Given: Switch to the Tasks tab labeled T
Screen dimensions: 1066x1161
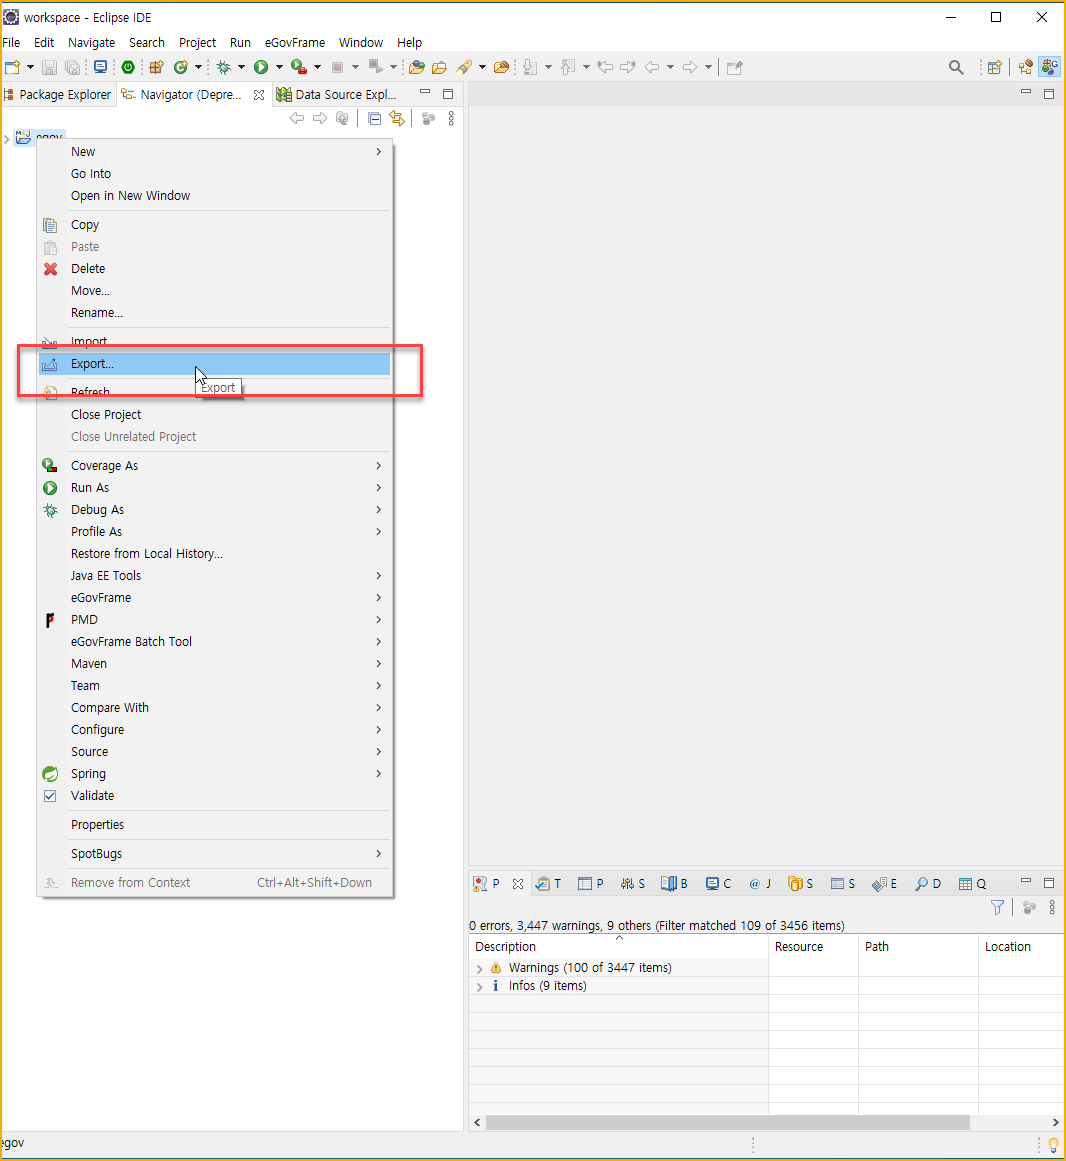Looking at the screenshot, I should 549,883.
